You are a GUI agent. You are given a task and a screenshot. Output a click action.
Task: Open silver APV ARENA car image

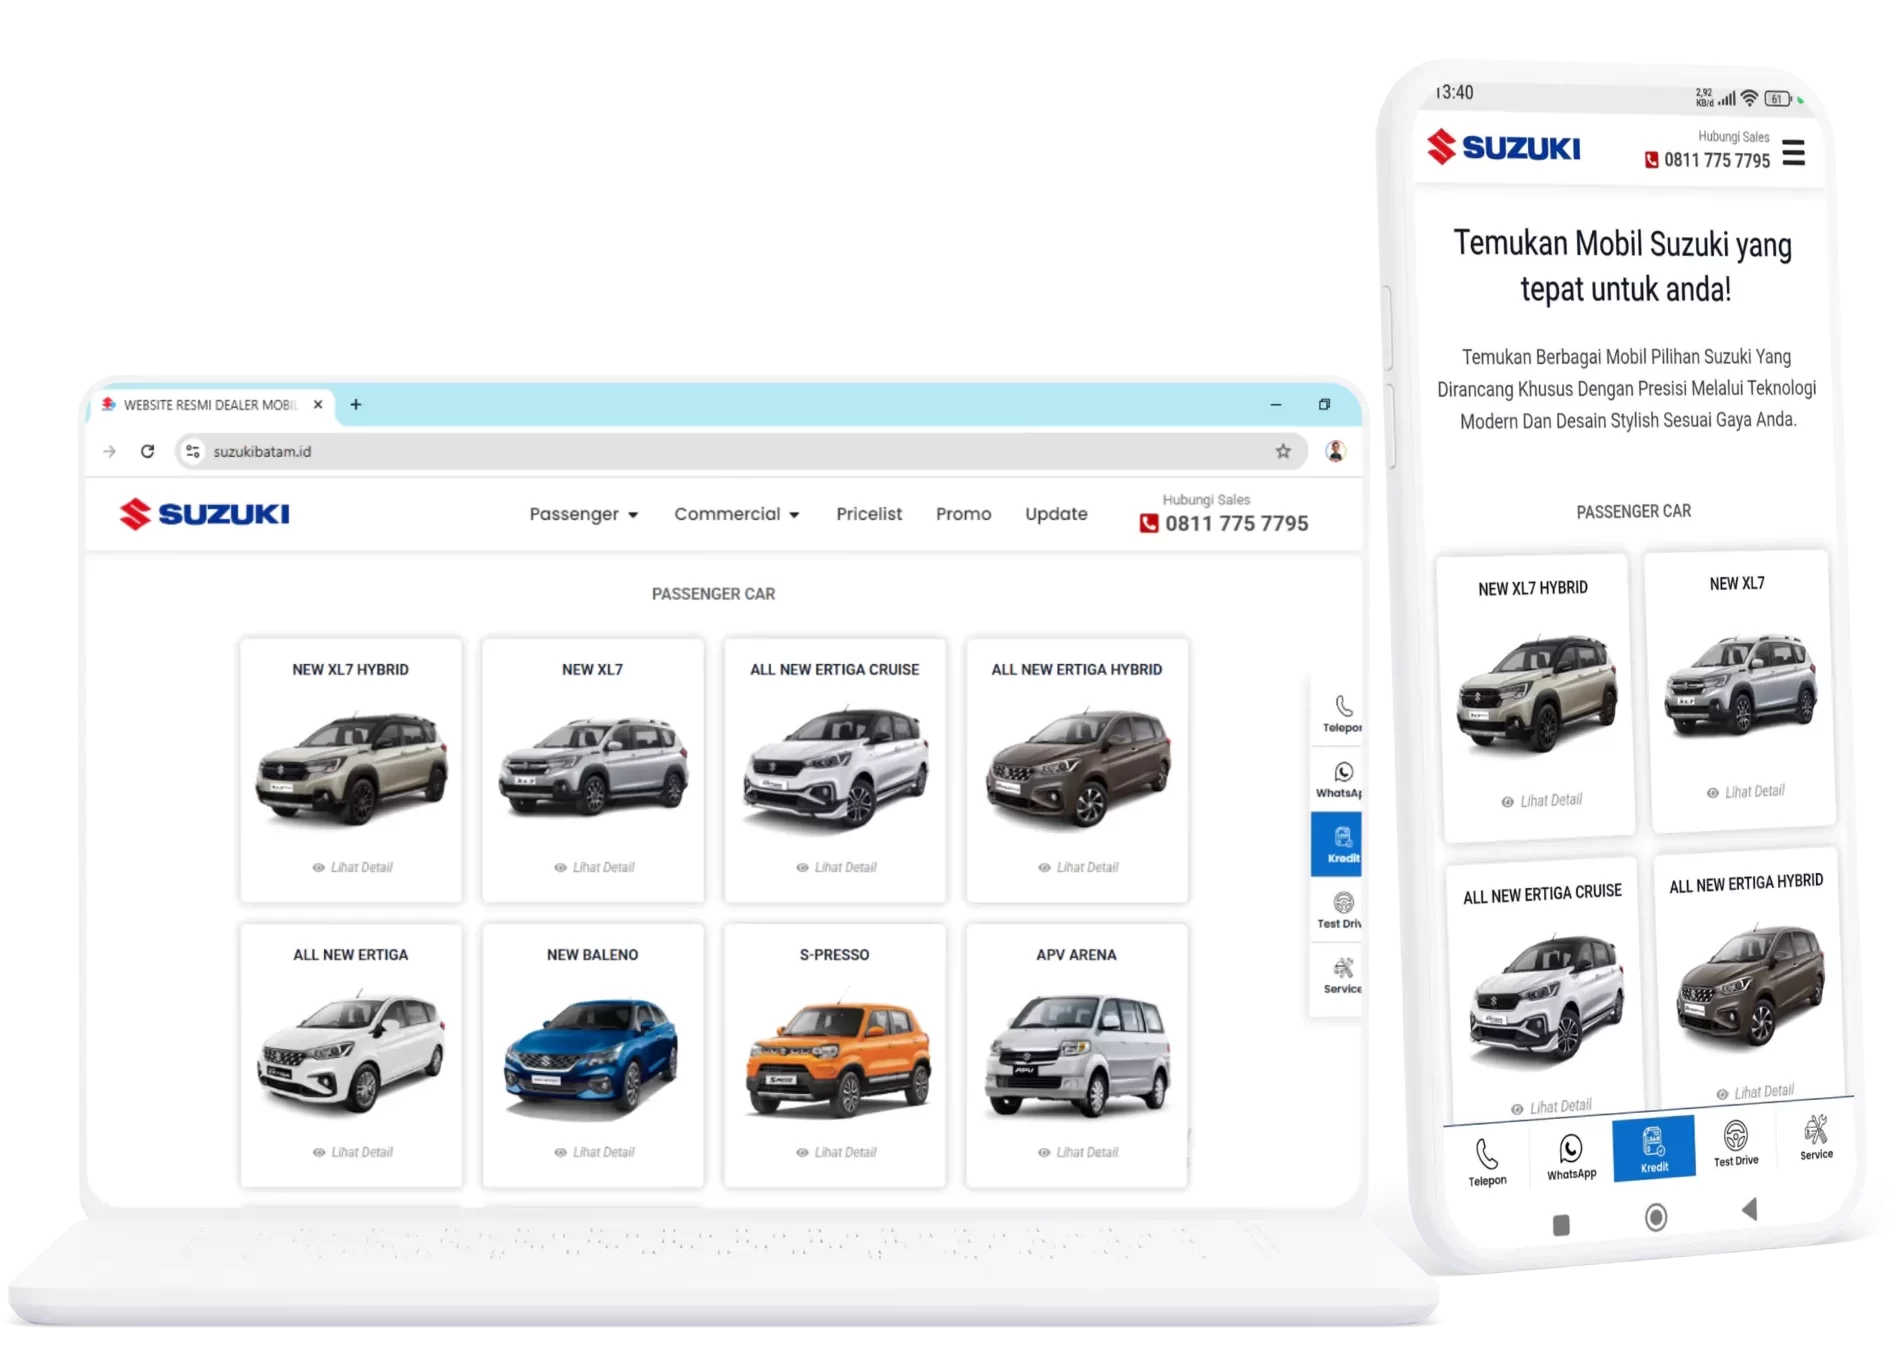tap(1077, 1055)
